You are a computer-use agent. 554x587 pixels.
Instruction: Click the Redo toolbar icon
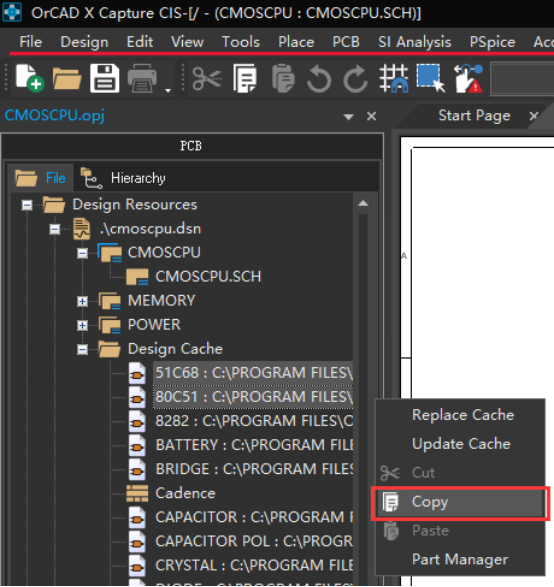tap(355, 78)
